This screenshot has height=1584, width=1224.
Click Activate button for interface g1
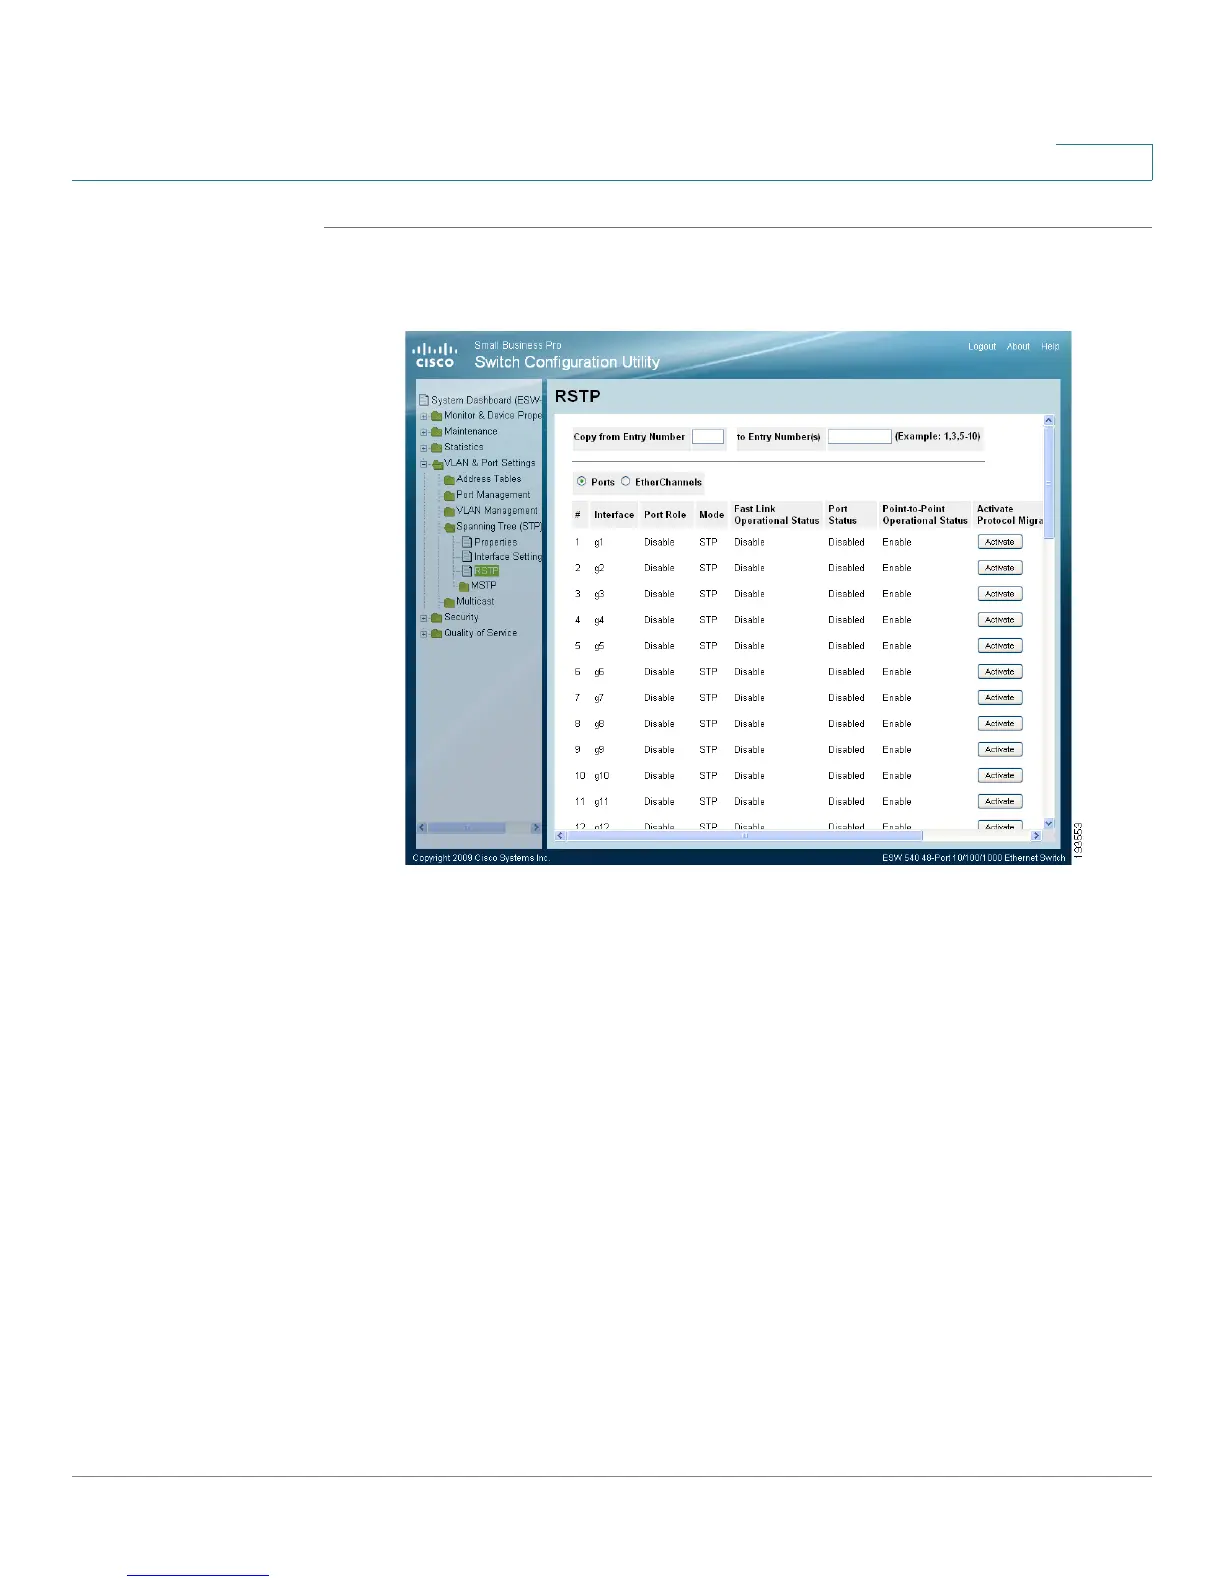(x=1000, y=542)
